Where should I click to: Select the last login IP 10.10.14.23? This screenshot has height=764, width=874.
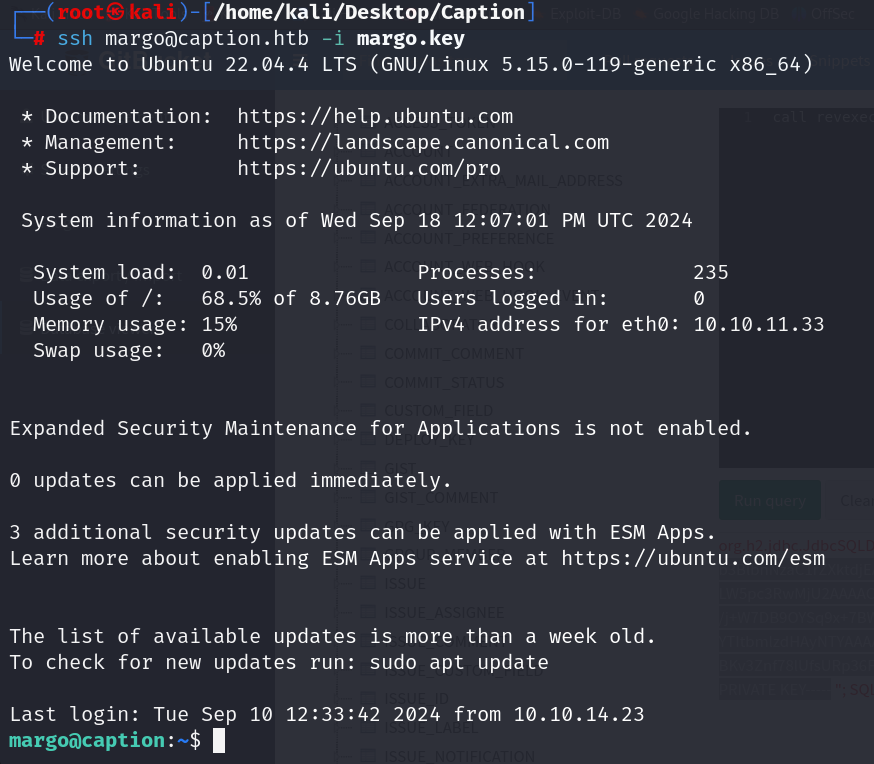tap(579, 714)
